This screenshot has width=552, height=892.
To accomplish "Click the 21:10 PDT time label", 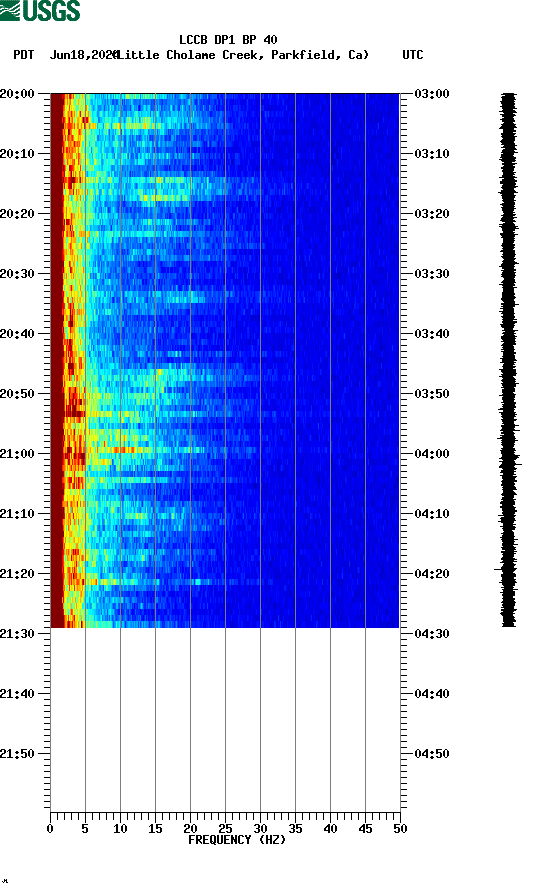I will (x=18, y=514).
